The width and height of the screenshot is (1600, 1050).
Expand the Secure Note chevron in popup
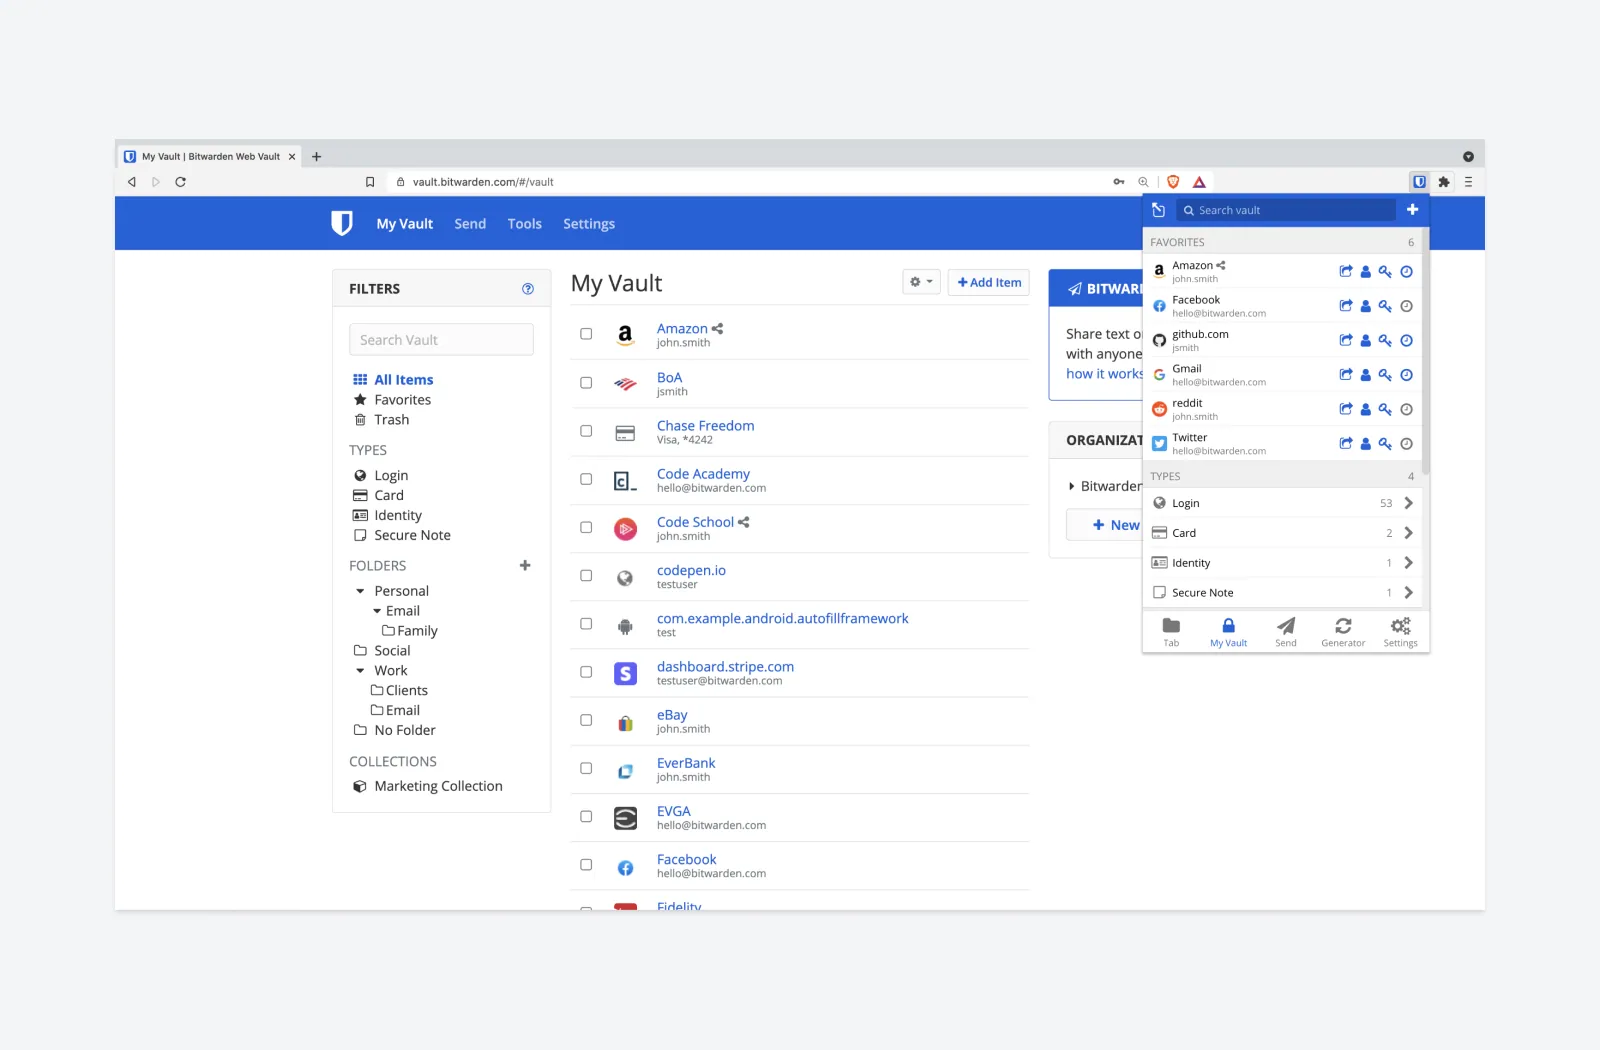1408,593
